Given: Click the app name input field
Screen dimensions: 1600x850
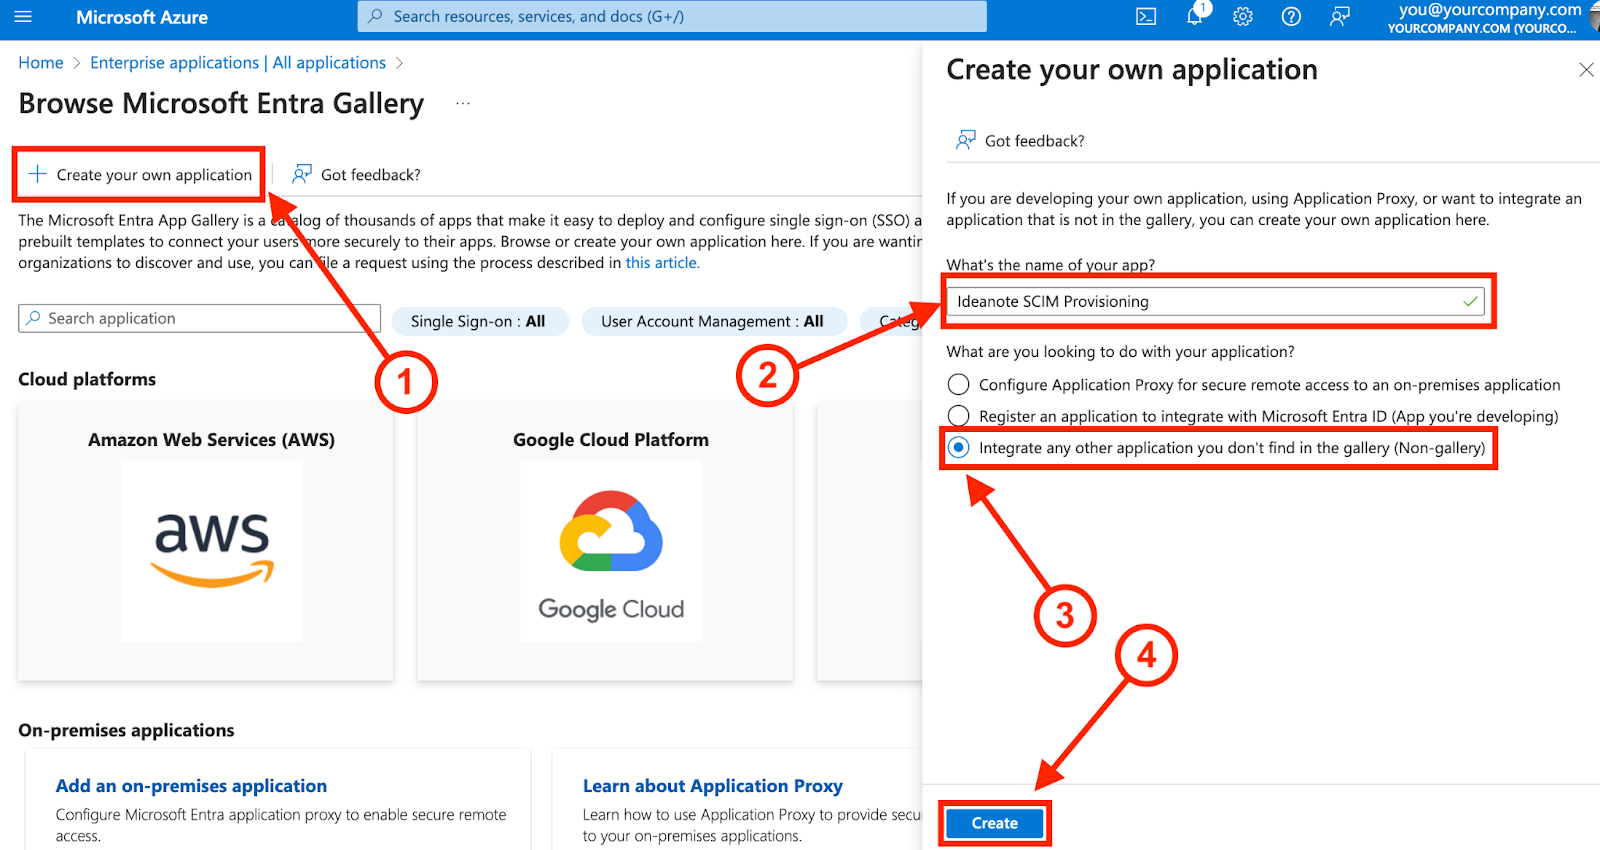Looking at the screenshot, I should pyautogui.click(x=1215, y=301).
